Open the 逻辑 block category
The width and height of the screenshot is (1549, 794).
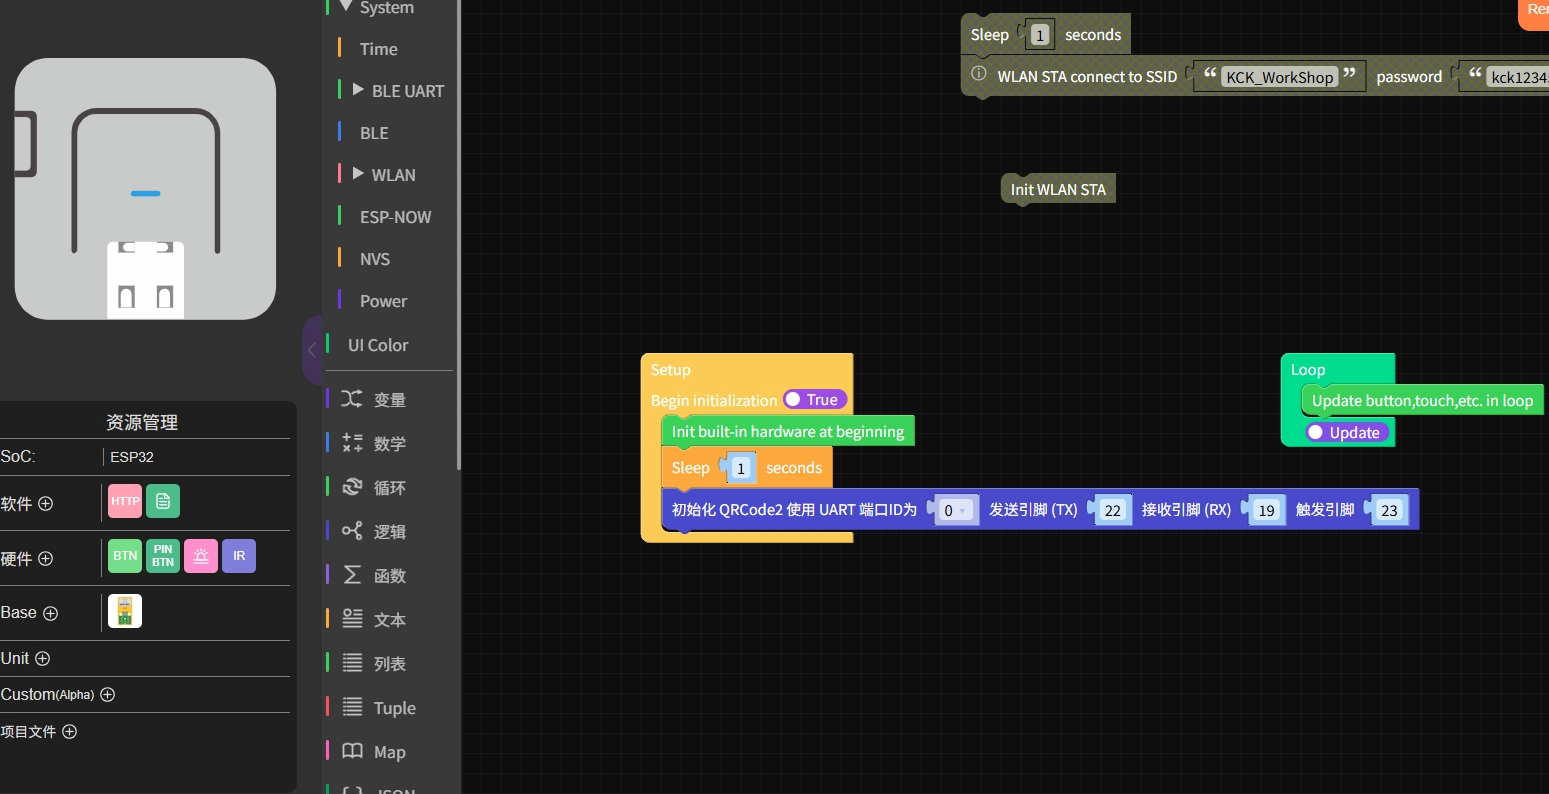click(x=389, y=532)
